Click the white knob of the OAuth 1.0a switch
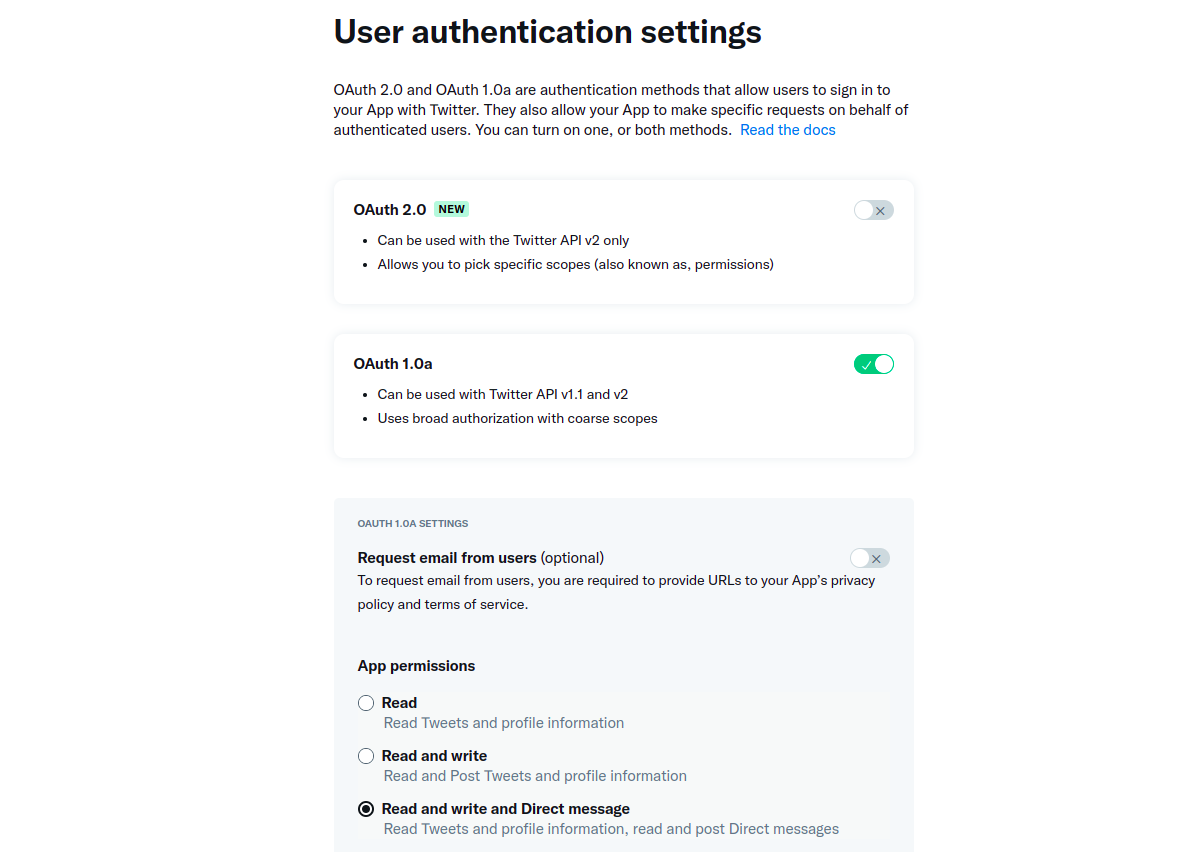 point(884,364)
